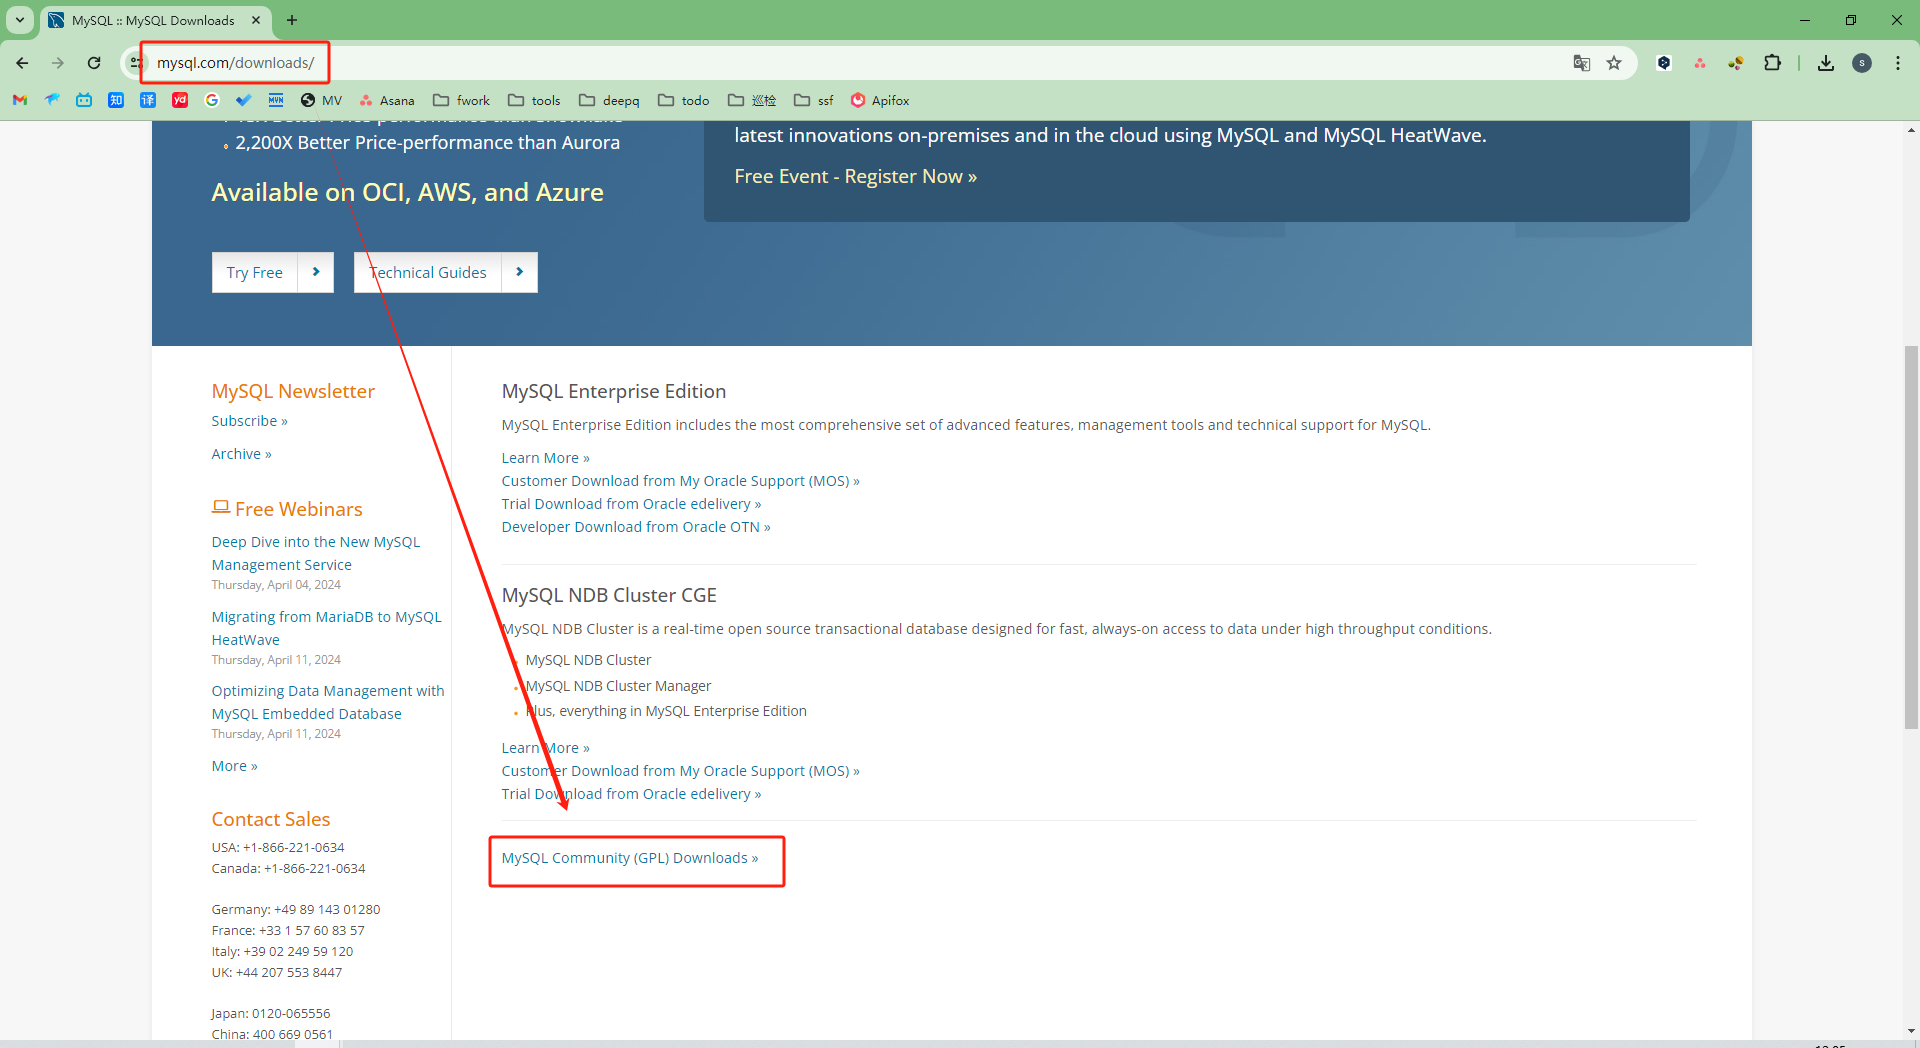The width and height of the screenshot is (1920, 1048).
Task: Open Developer Download from Oracle OTN
Action: point(636,527)
